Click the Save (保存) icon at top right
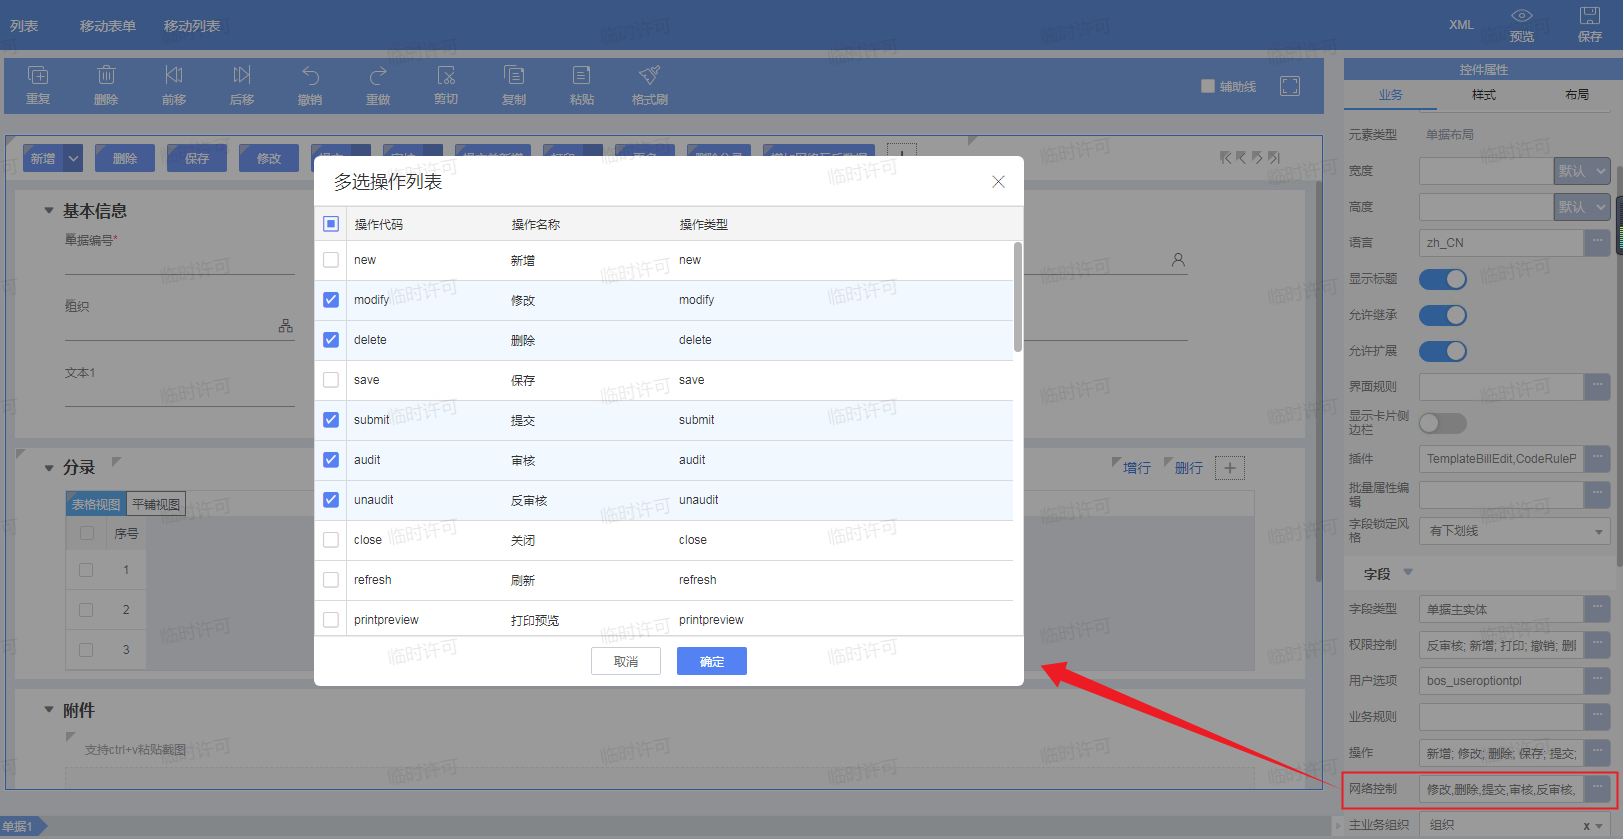This screenshot has height=839, width=1623. (x=1589, y=16)
